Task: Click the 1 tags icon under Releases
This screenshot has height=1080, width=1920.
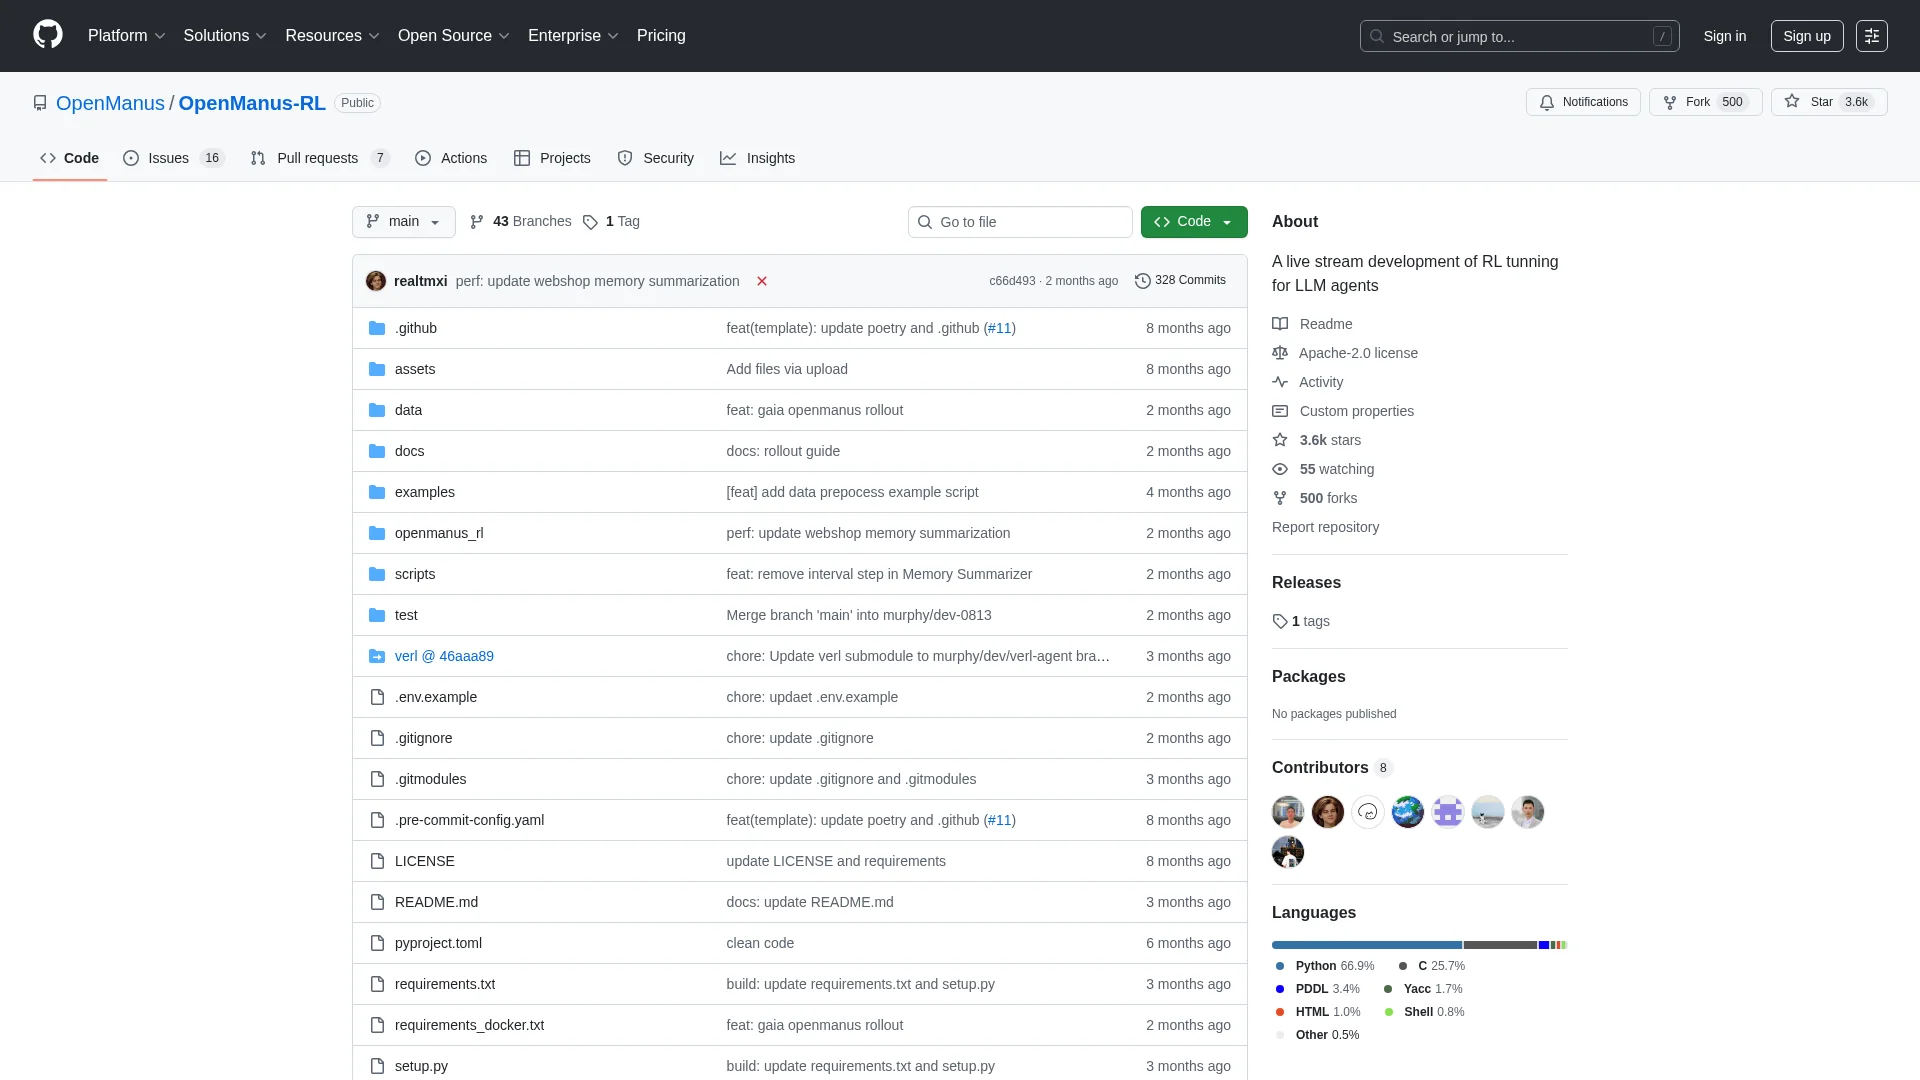Action: (x=1279, y=621)
